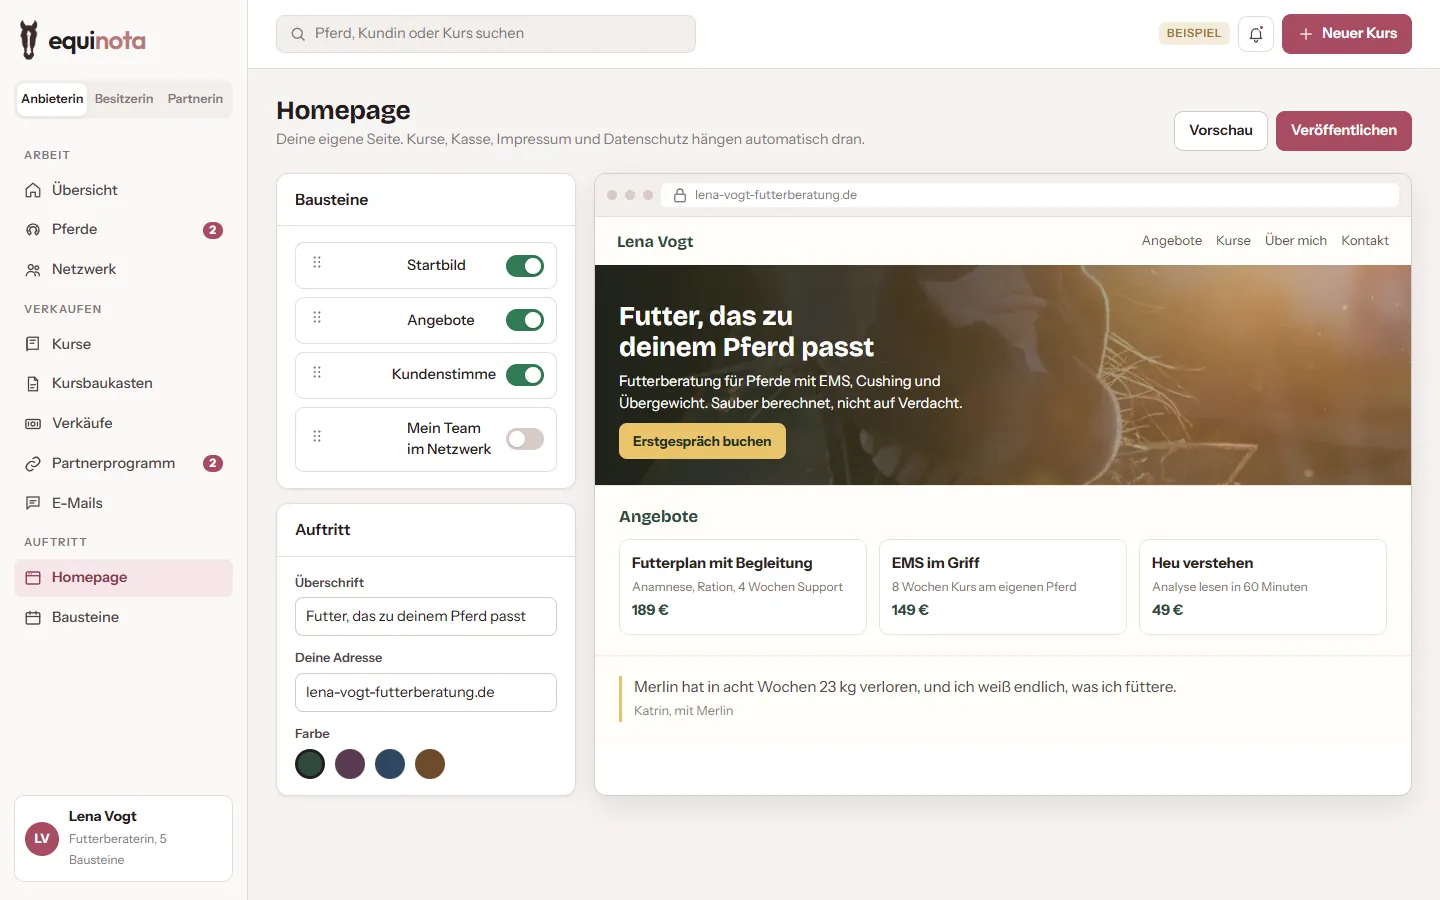1440x900 pixels.
Task: Open Lena Vogt profile card
Action: point(124,838)
